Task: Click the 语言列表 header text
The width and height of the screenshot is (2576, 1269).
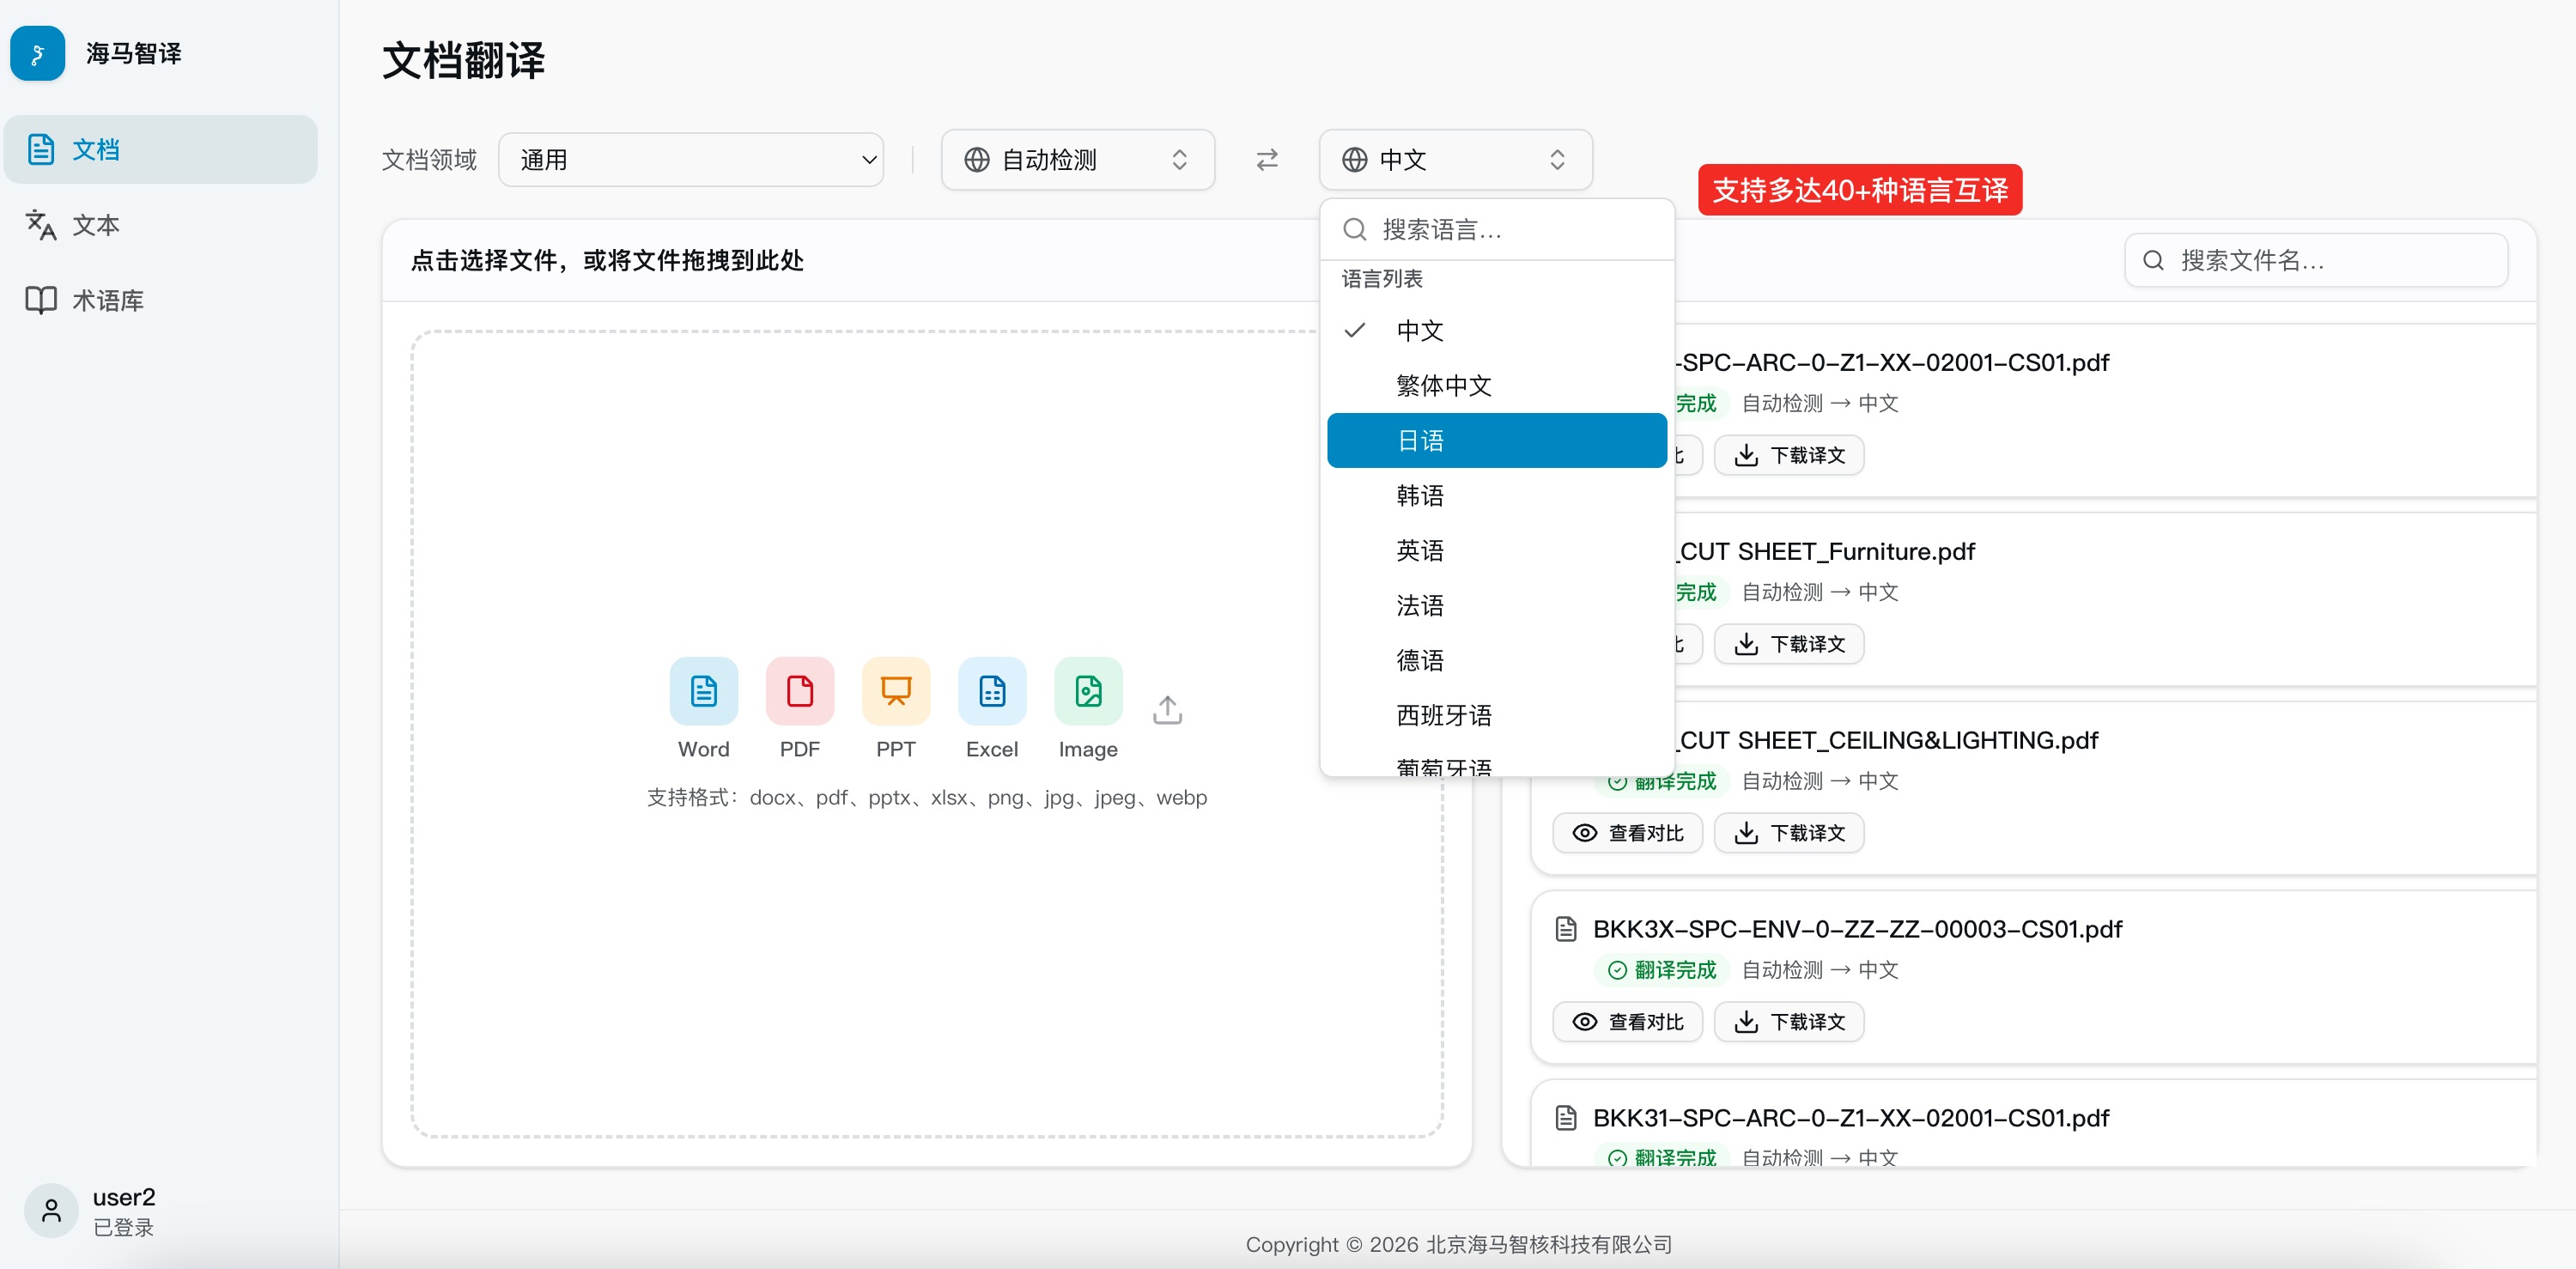Action: tap(1382, 279)
